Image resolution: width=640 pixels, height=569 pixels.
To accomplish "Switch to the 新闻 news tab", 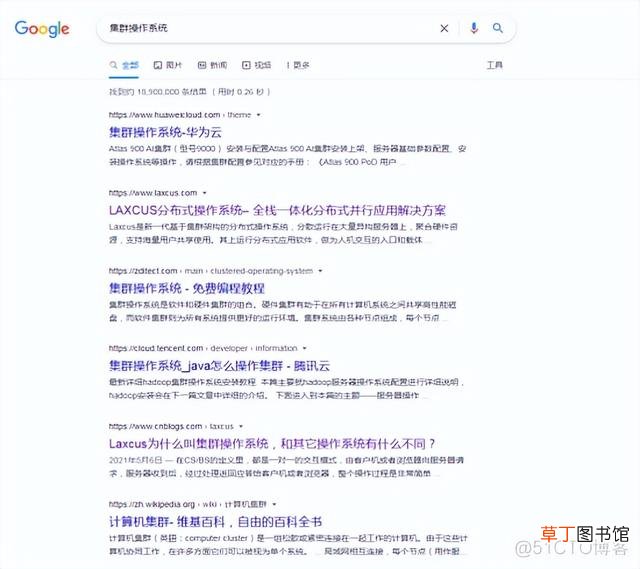I will coord(212,65).
